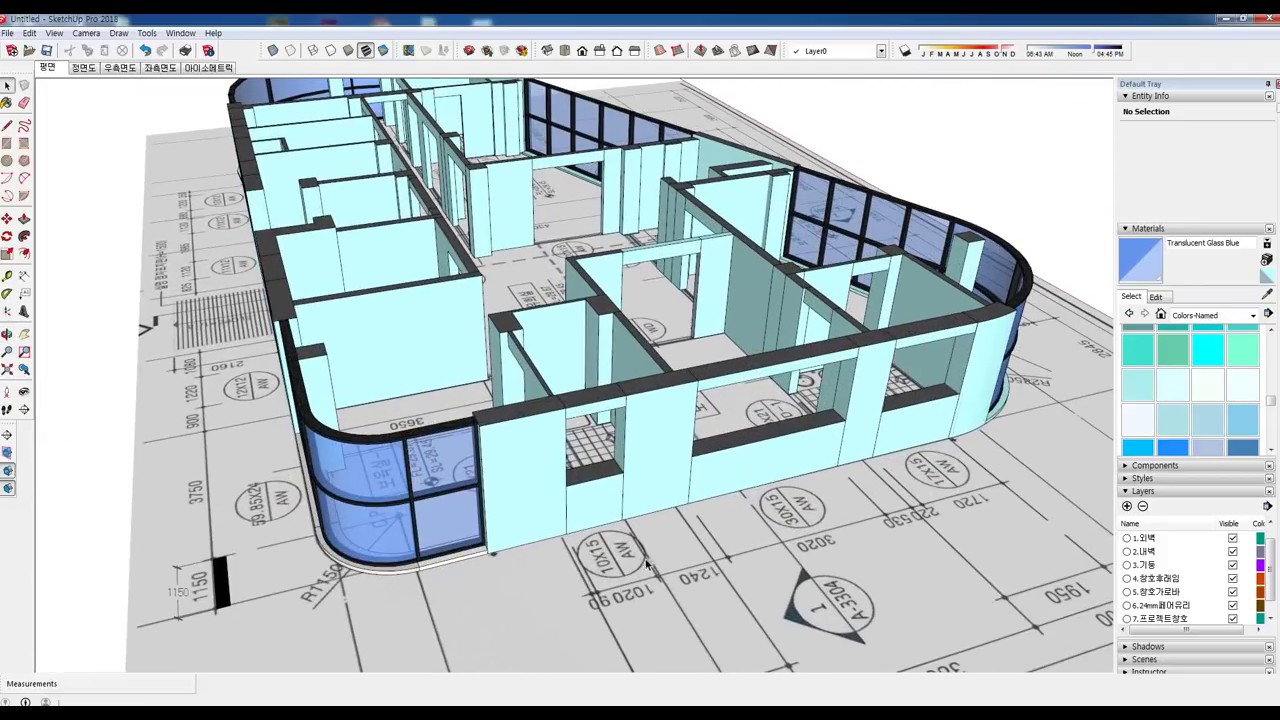Open the Draw menu
The height and width of the screenshot is (720, 1280).
pyautogui.click(x=118, y=33)
